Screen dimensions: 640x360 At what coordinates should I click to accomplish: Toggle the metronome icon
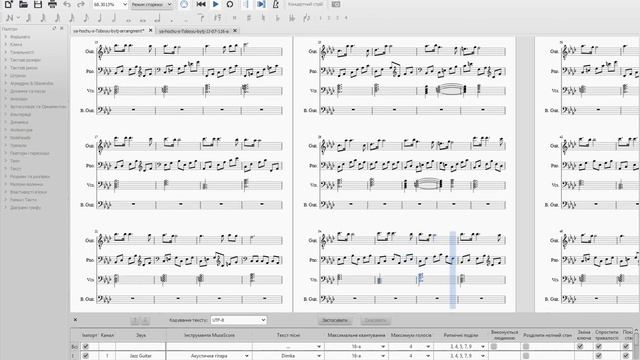(x=276, y=4)
